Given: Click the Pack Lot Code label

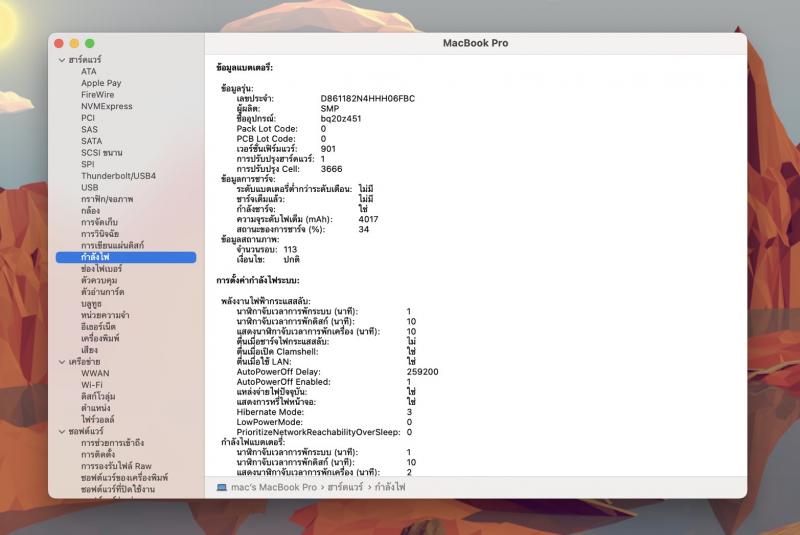Looking at the screenshot, I should [x=267, y=129].
